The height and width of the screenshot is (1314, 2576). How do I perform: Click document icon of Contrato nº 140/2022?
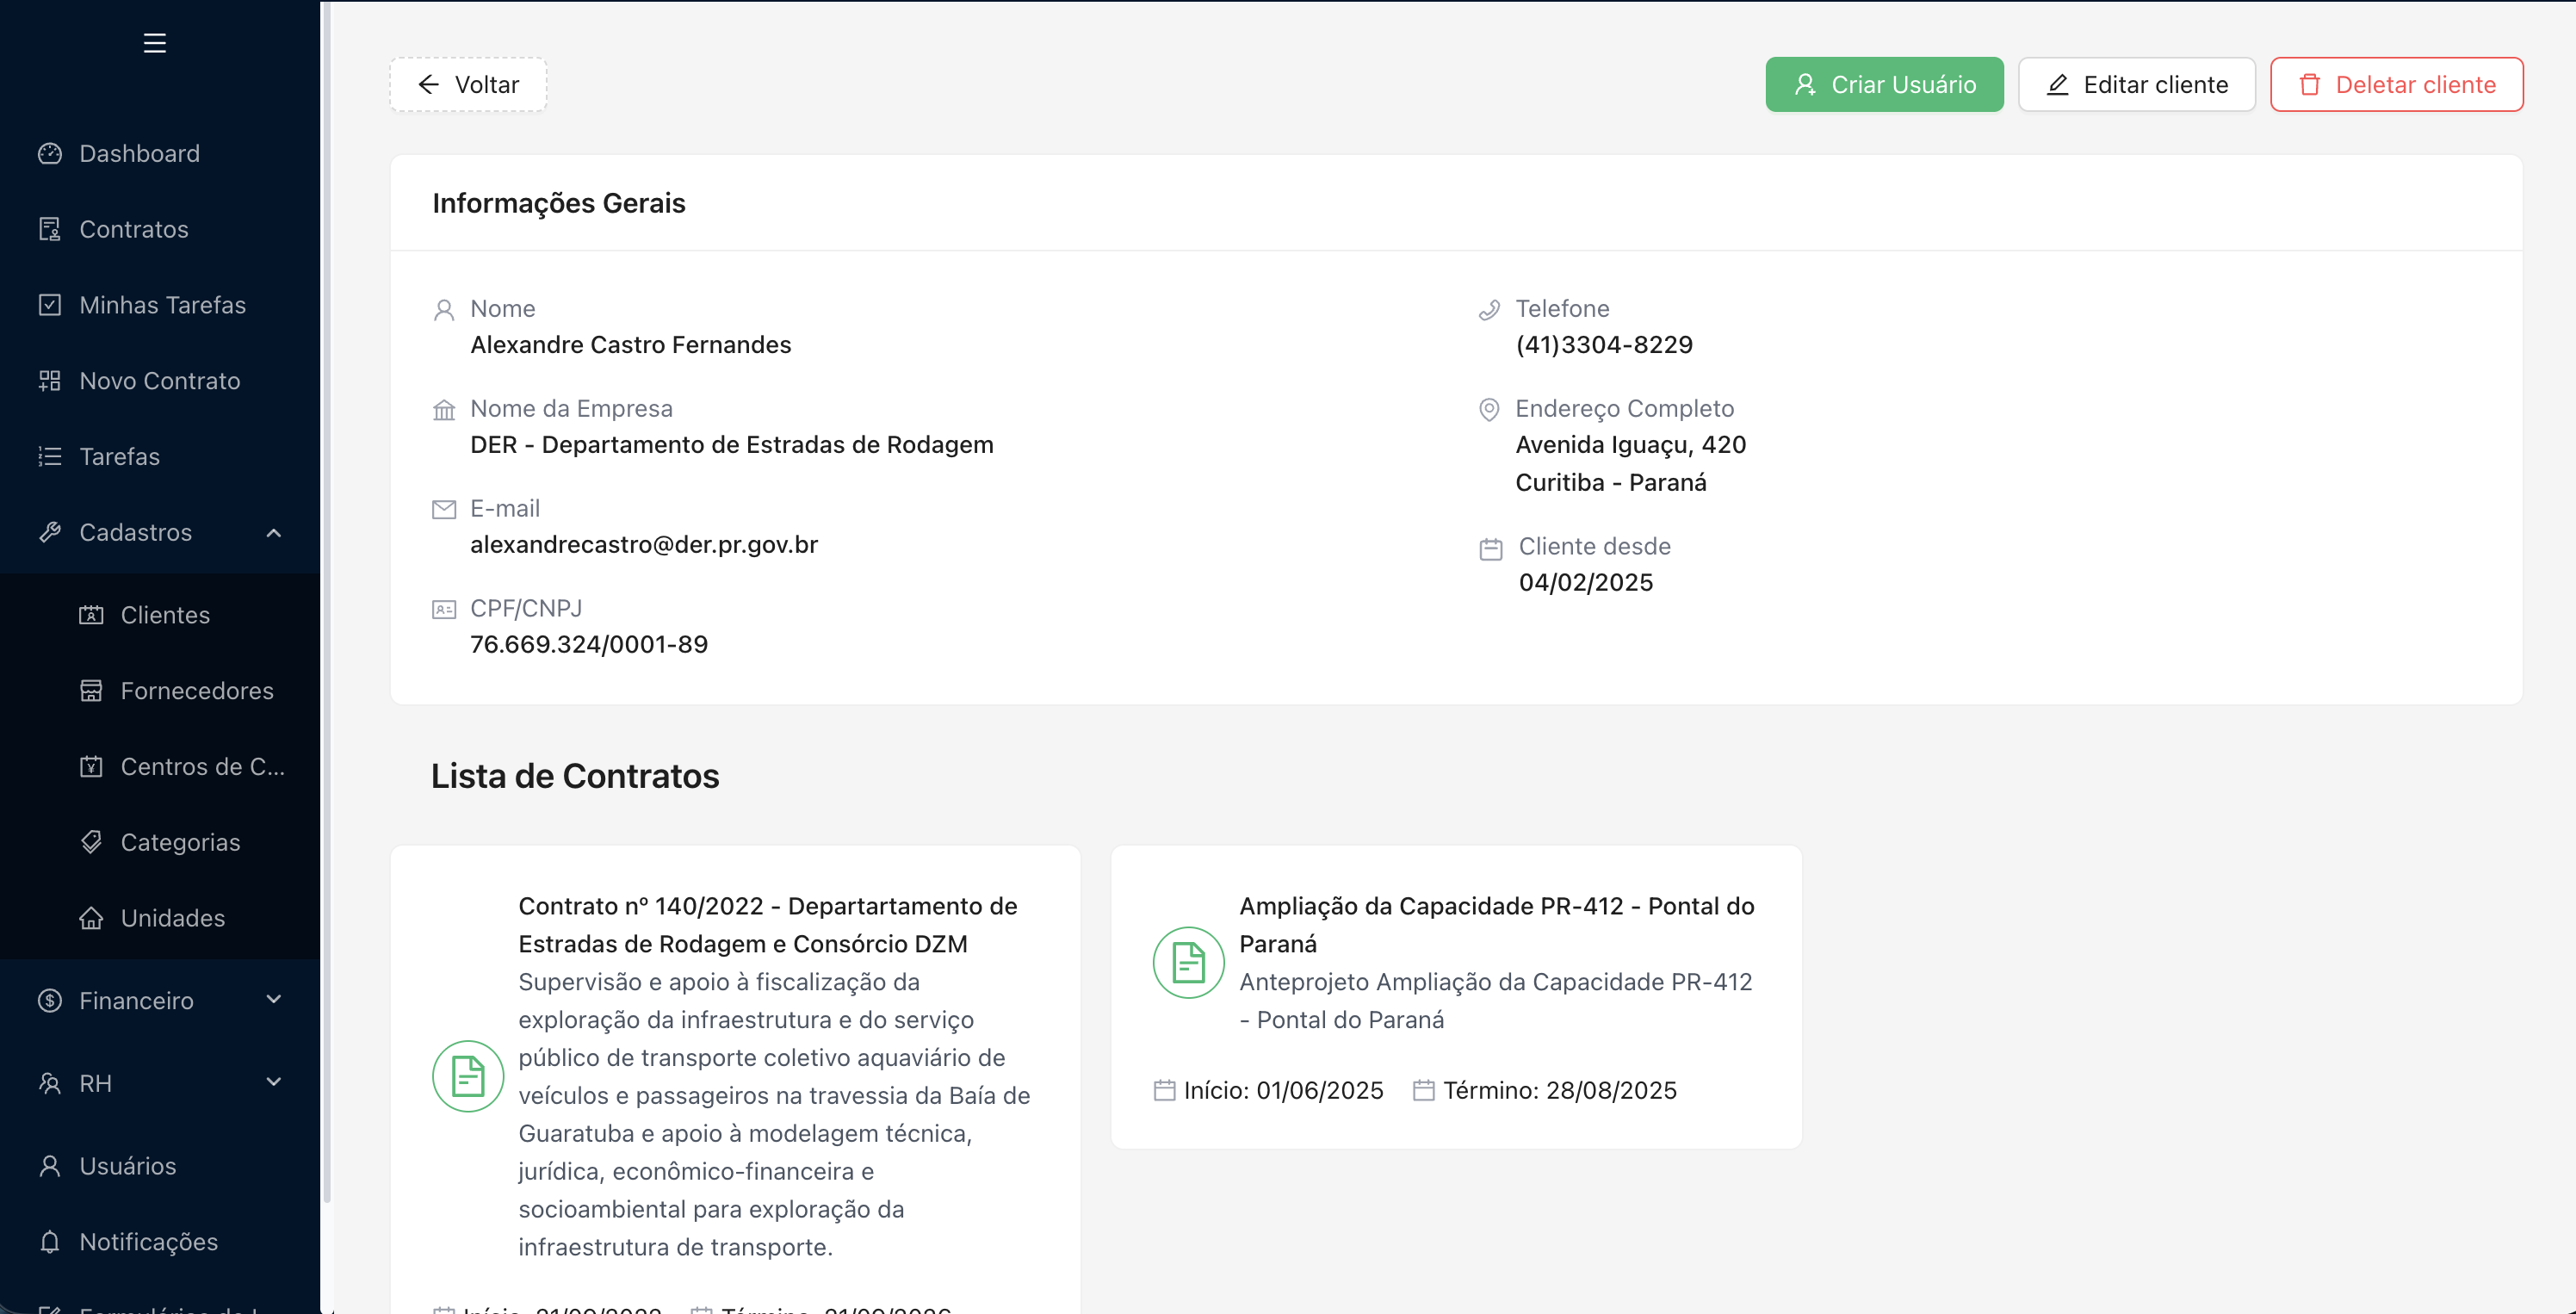pyautogui.click(x=467, y=1076)
